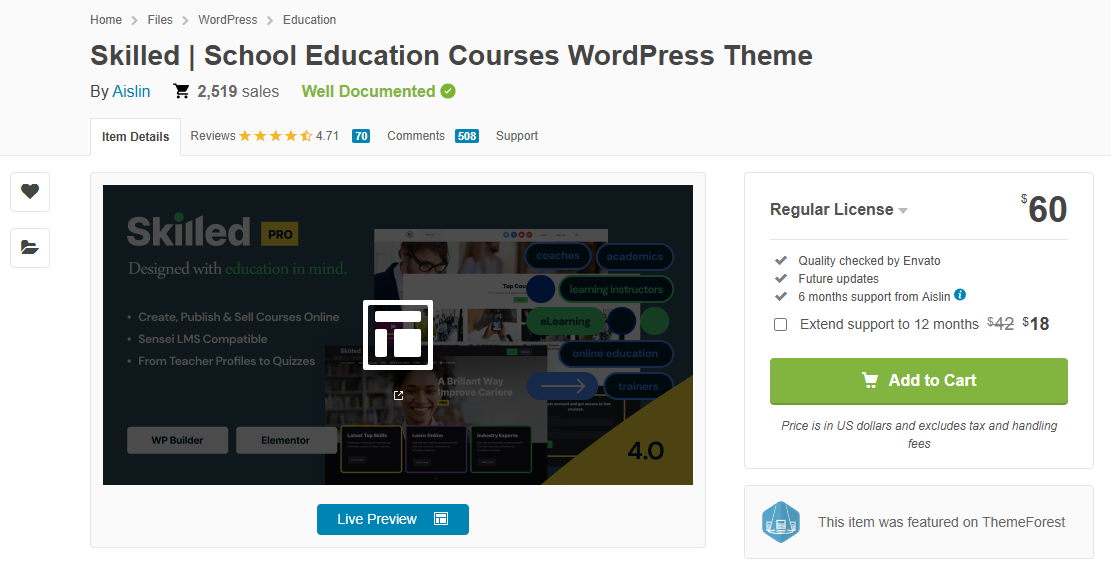Go to Home breadcrumb
The width and height of the screenshot is (1111, 570).
[106, 20]
